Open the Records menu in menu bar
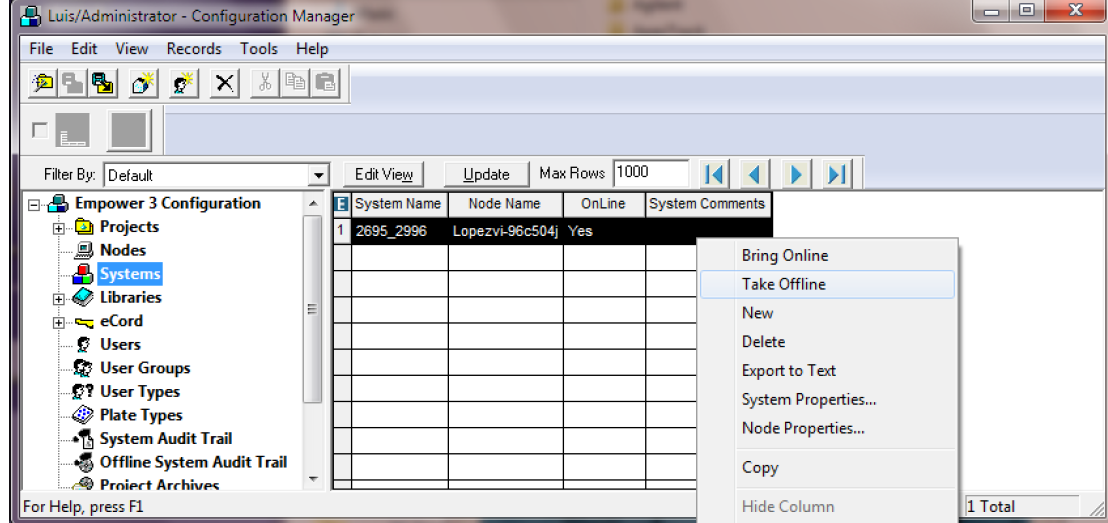 (x=194, y=49)
